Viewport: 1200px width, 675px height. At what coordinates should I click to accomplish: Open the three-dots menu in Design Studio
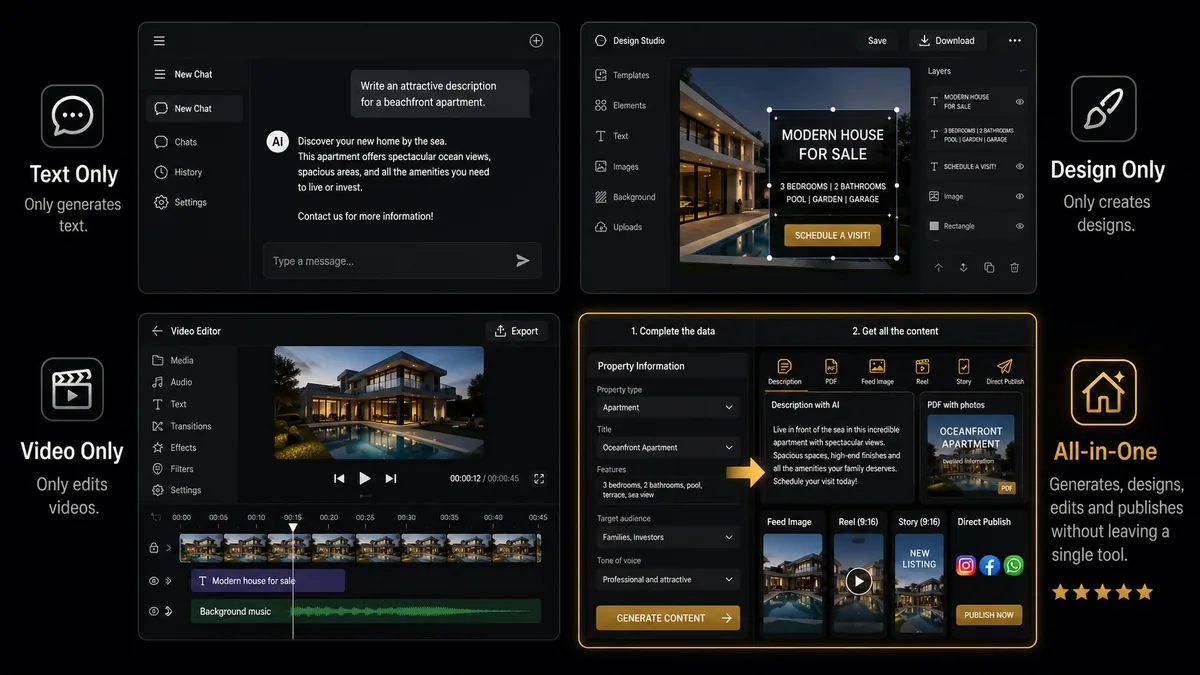tap(1015, 41)
